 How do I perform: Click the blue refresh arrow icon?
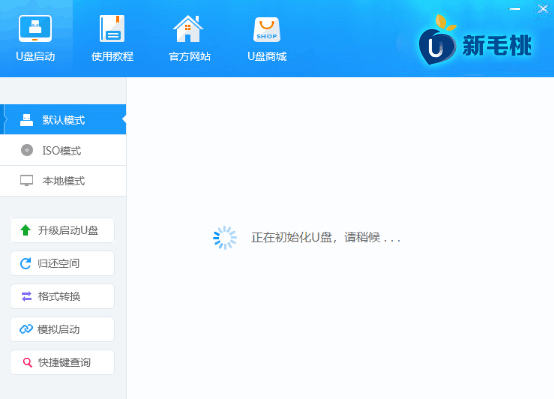coord(25,263)
